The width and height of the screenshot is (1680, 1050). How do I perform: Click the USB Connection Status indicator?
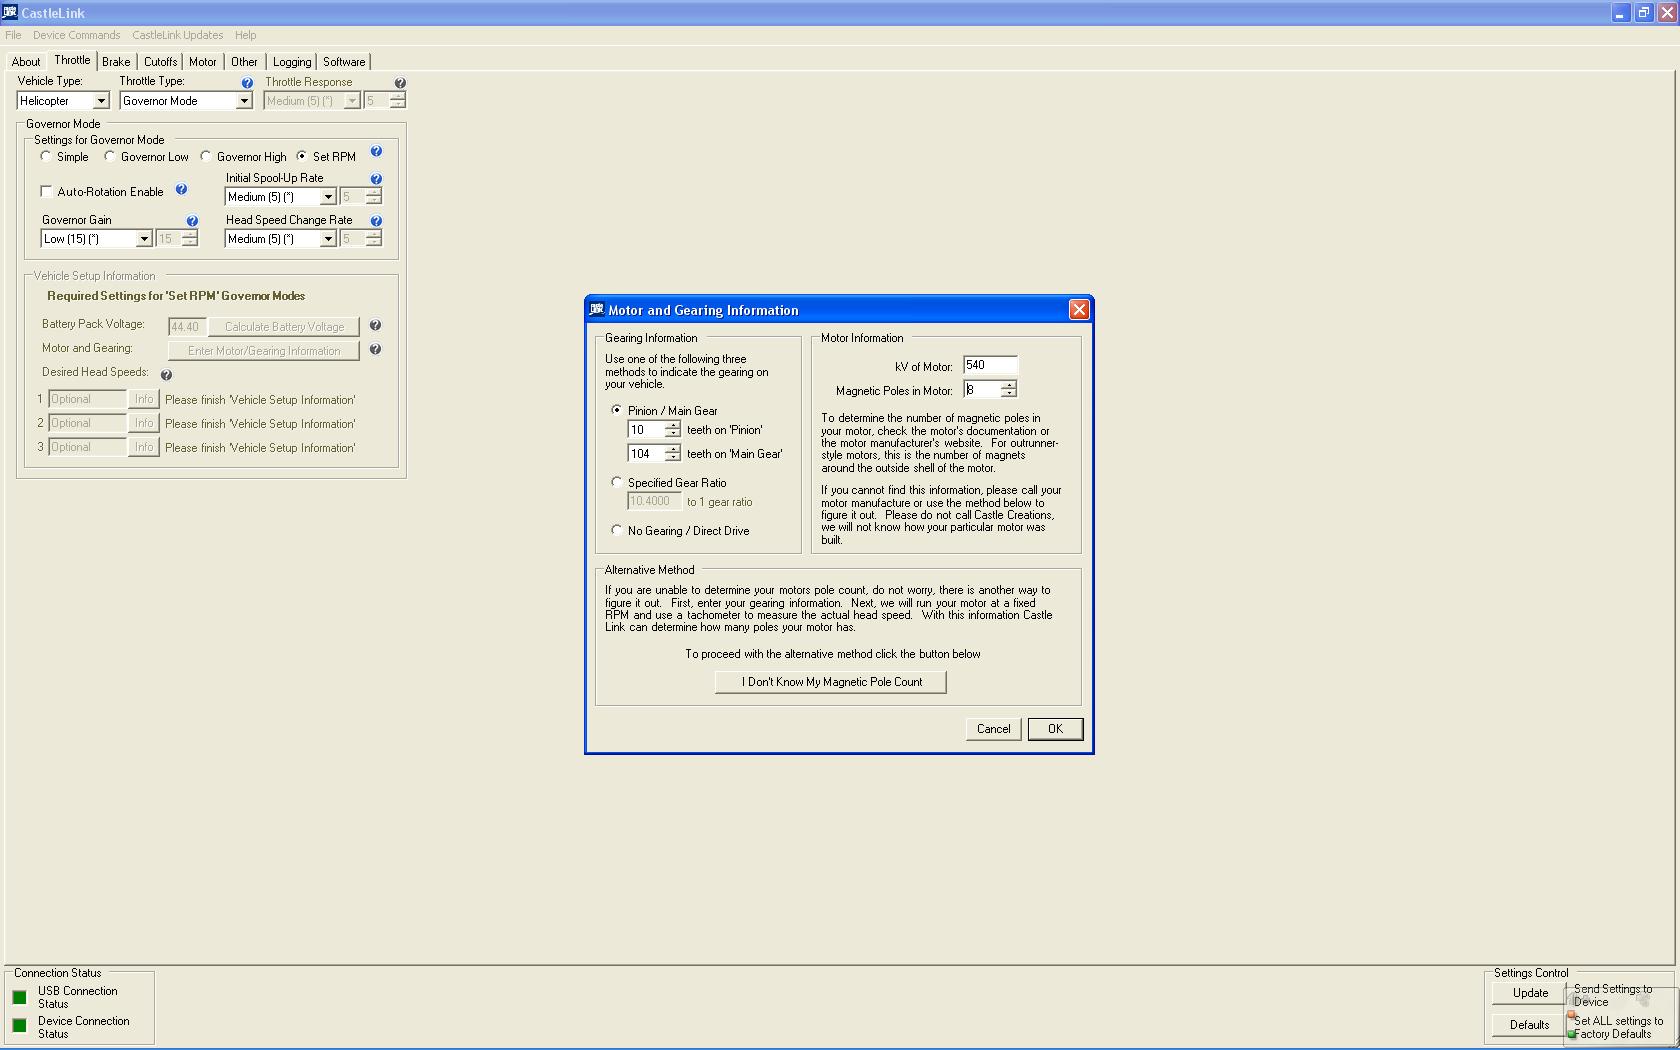click(19, 997)
